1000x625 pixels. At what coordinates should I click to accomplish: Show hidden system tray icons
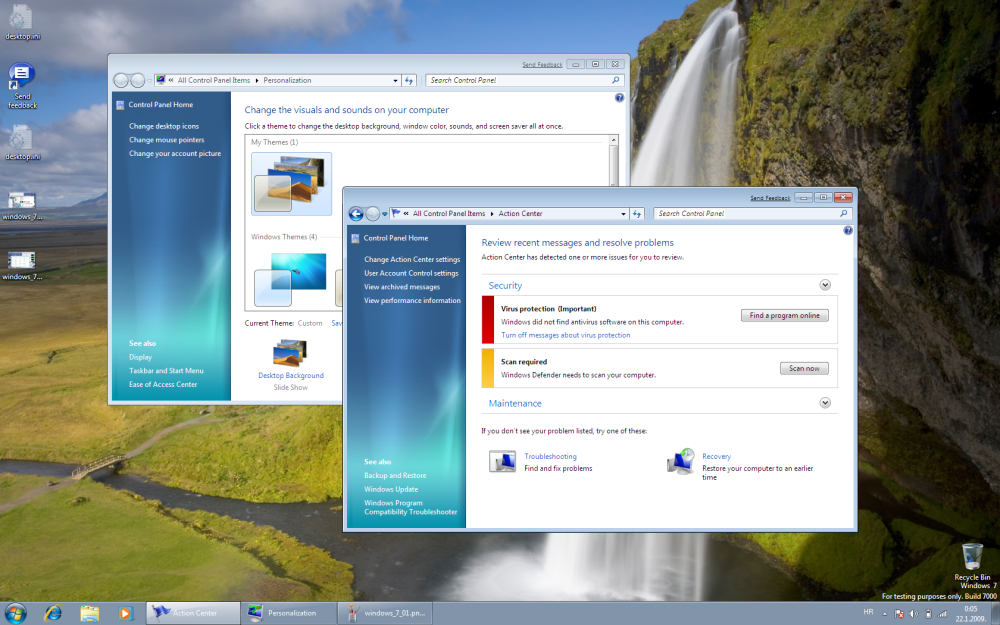(x=885, y=614)
